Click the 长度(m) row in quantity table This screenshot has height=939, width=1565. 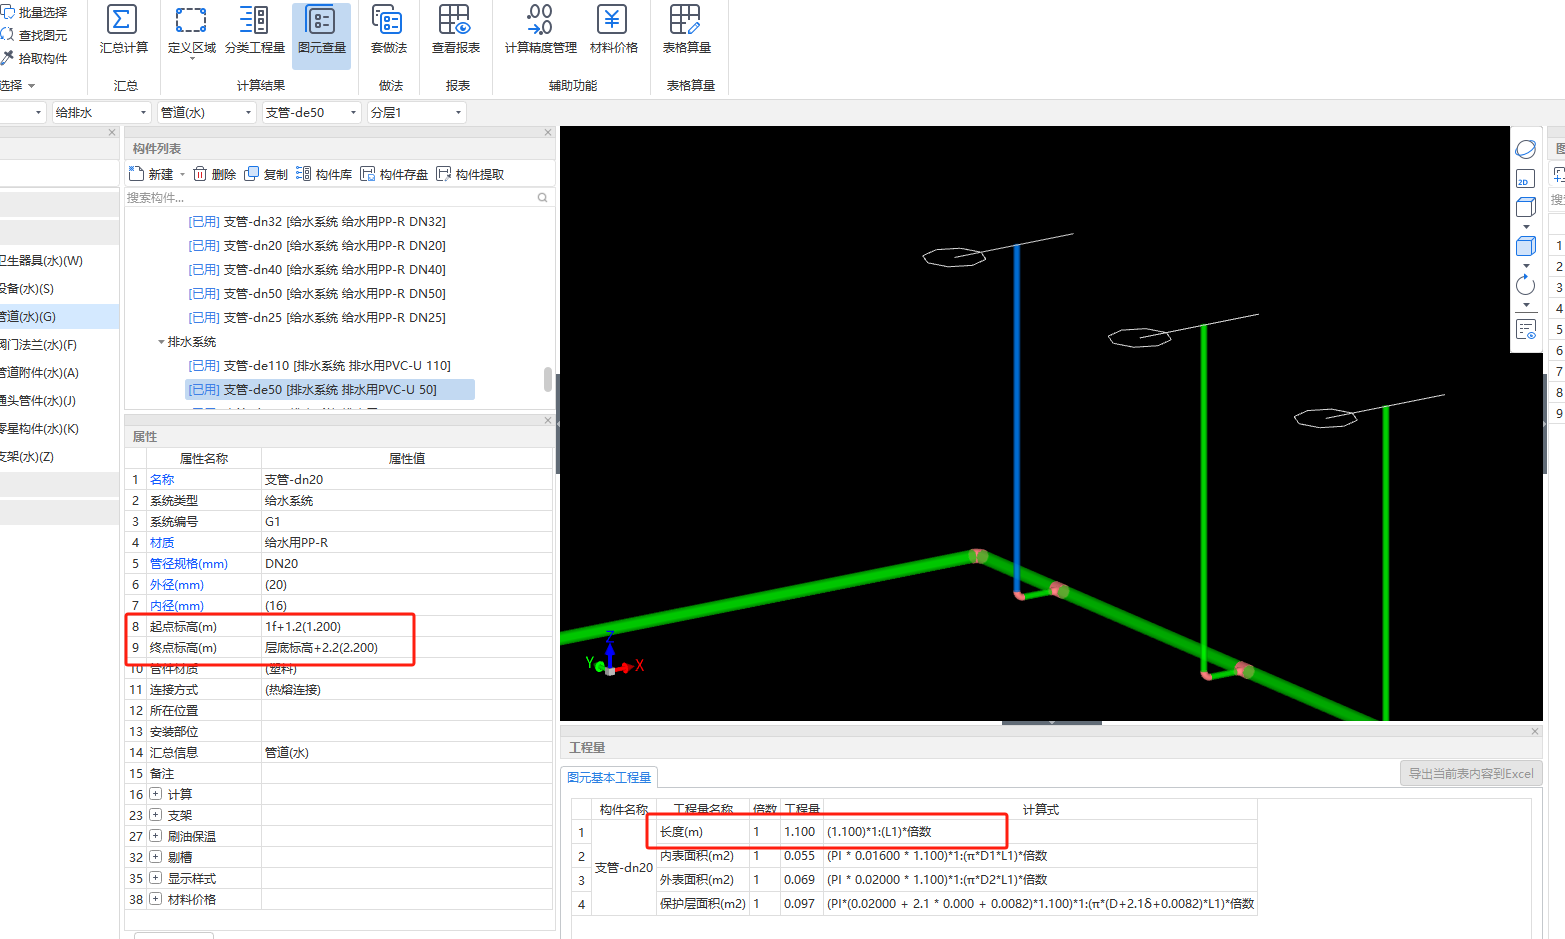coord(913,832)
